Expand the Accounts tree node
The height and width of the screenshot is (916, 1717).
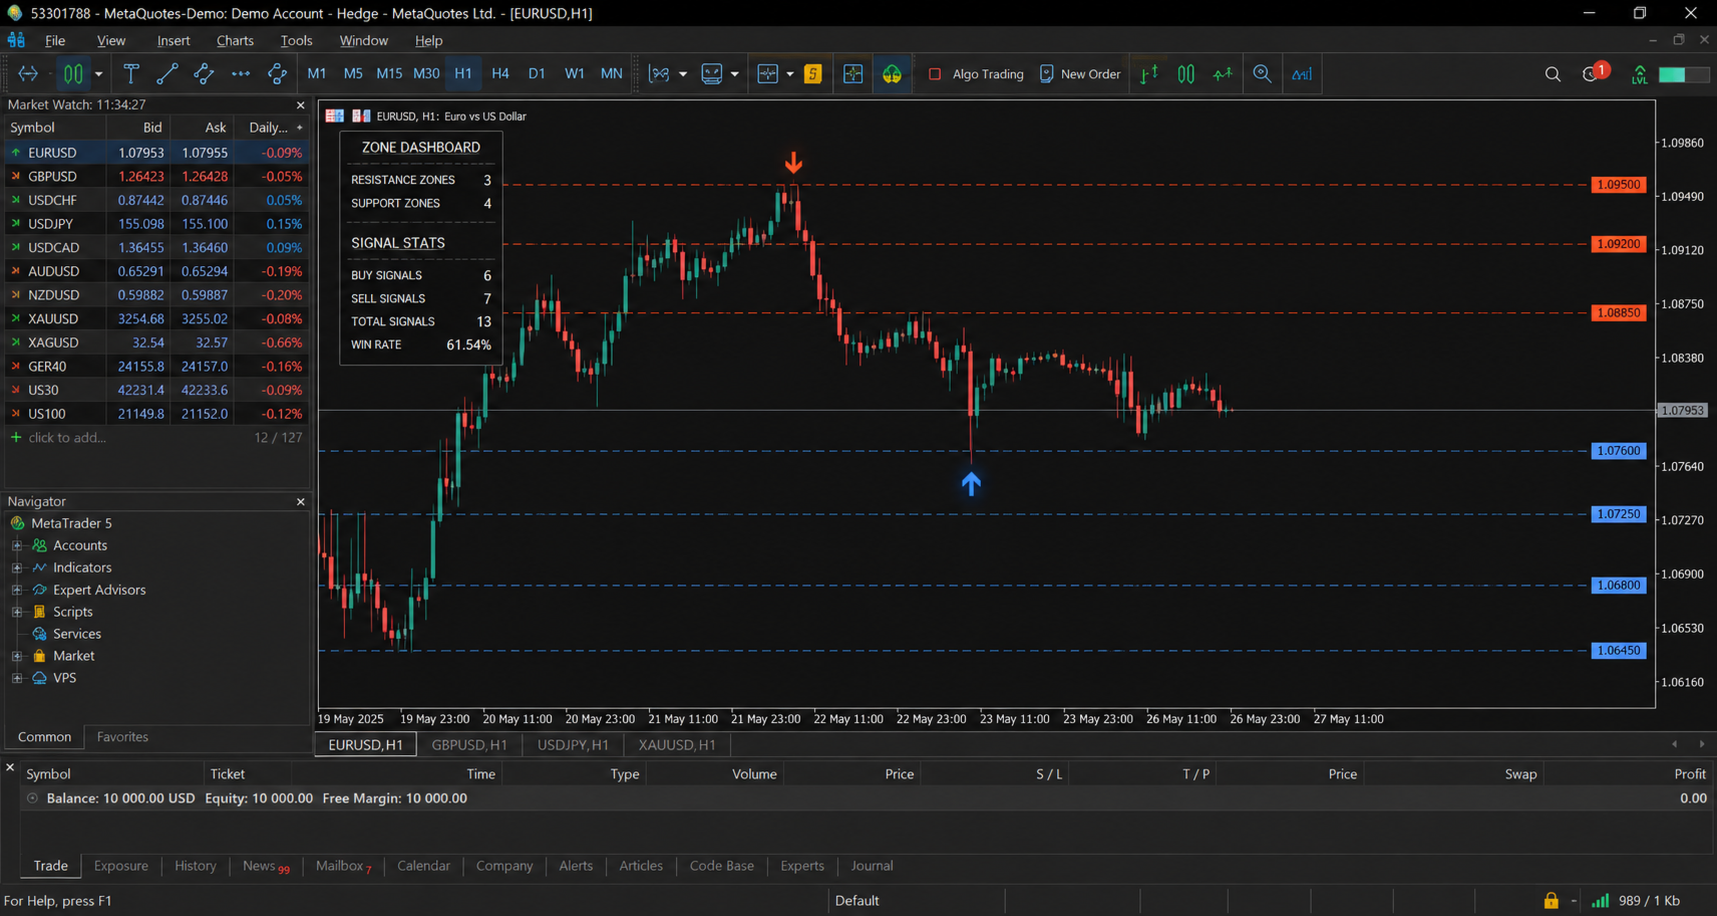tap(17, 546)
